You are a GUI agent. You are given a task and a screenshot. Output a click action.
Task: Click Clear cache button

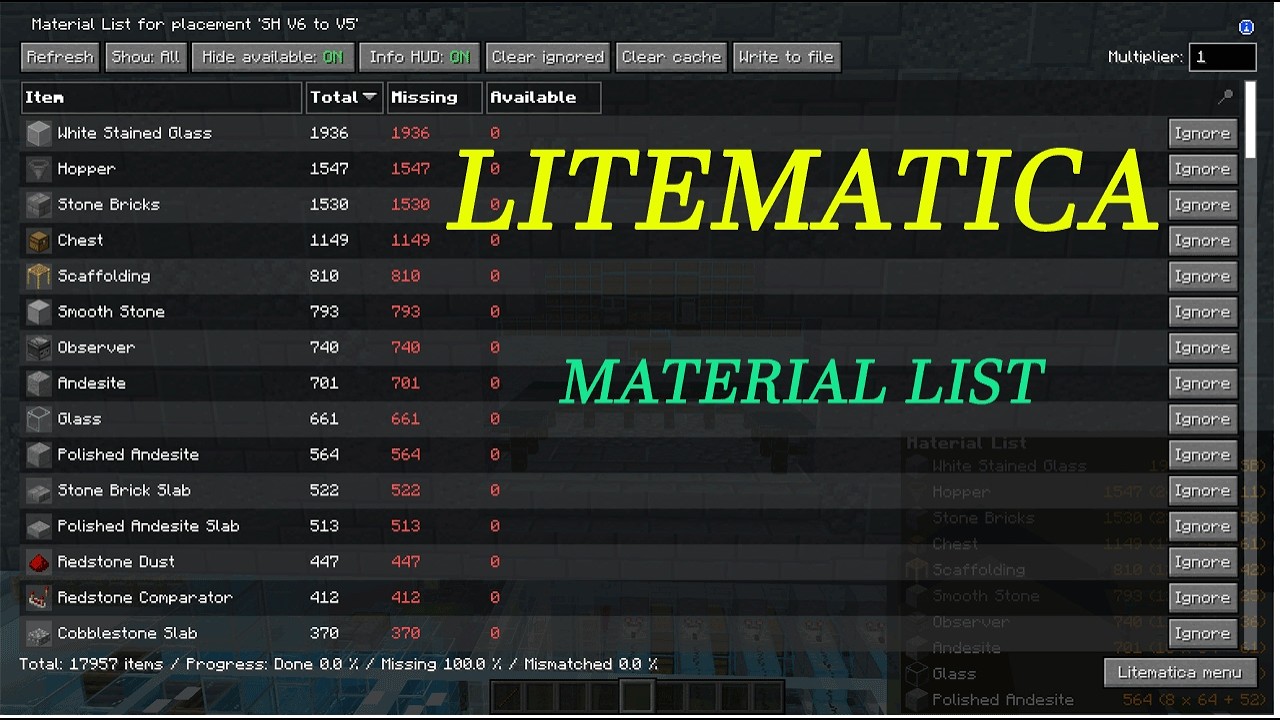tap(671, 57)
